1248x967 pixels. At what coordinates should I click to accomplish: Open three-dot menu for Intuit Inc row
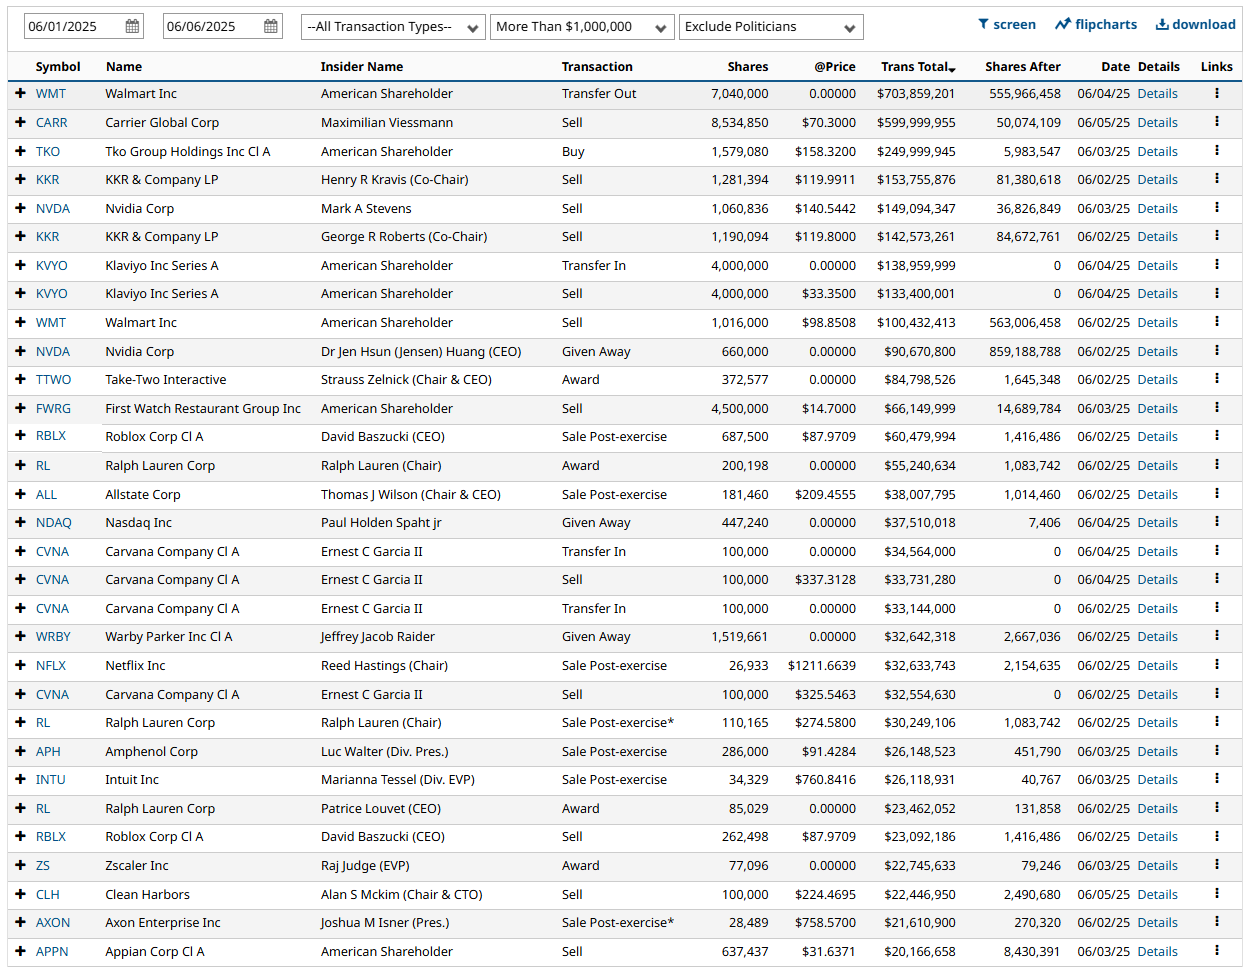[1217, 779]
